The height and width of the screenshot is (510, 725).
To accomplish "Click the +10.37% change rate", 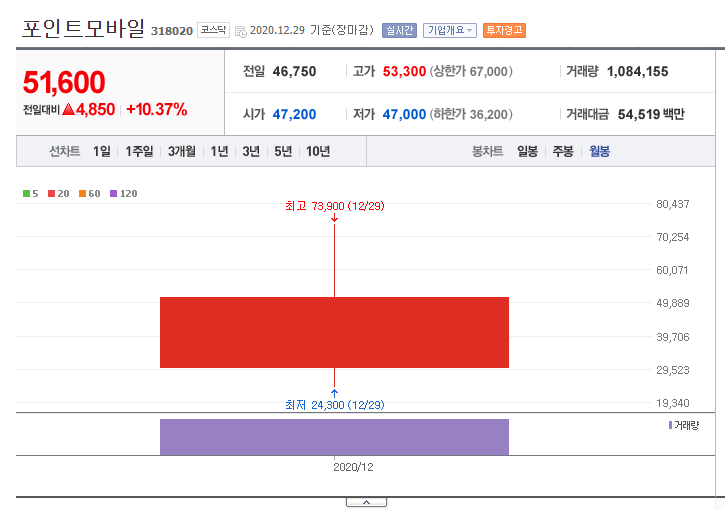I will [x=157, y=110].
